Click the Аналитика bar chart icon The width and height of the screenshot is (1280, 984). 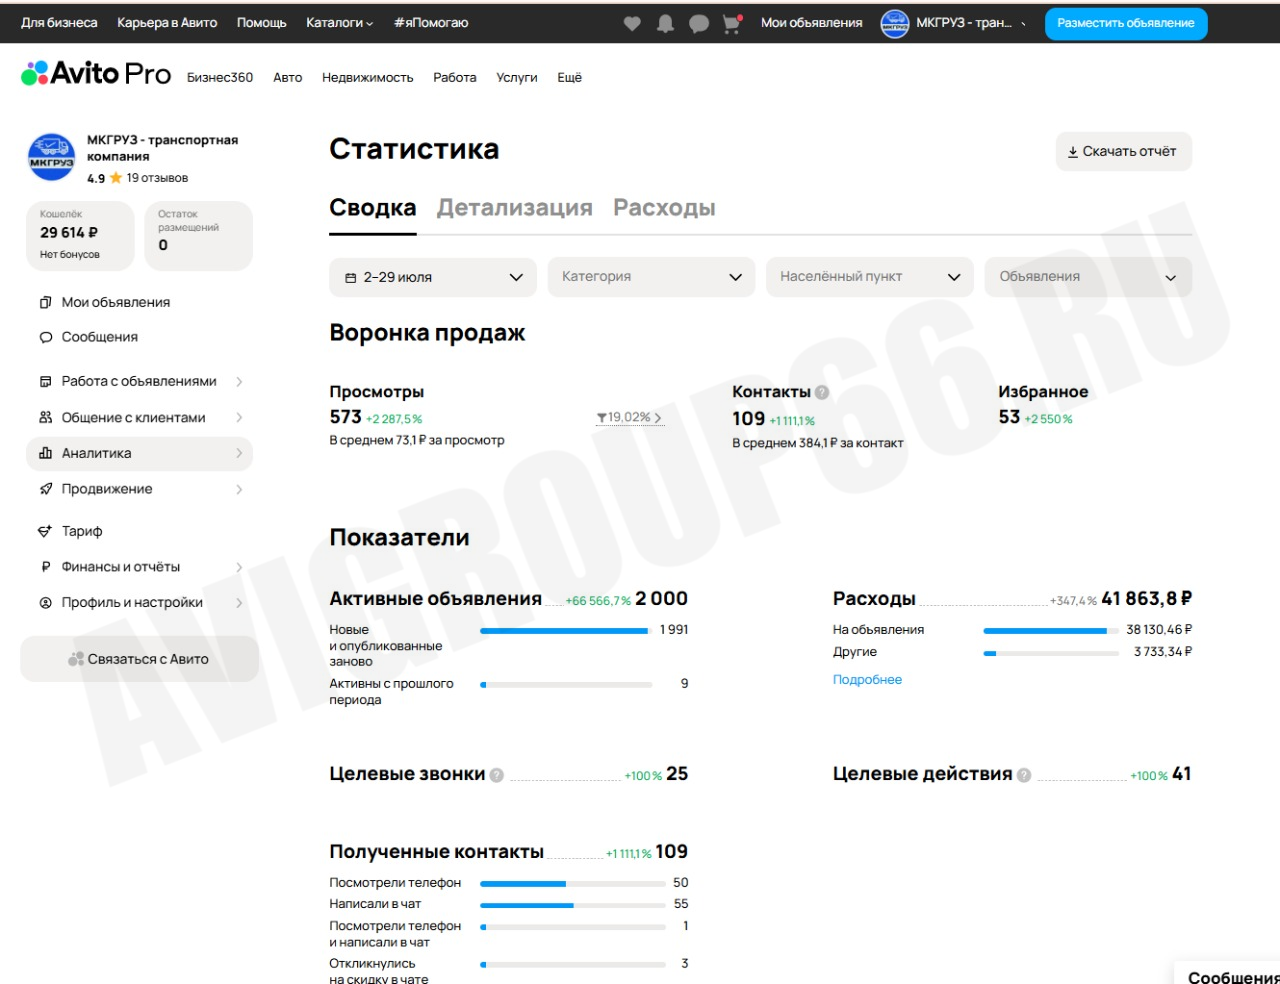tap(45, 453)
